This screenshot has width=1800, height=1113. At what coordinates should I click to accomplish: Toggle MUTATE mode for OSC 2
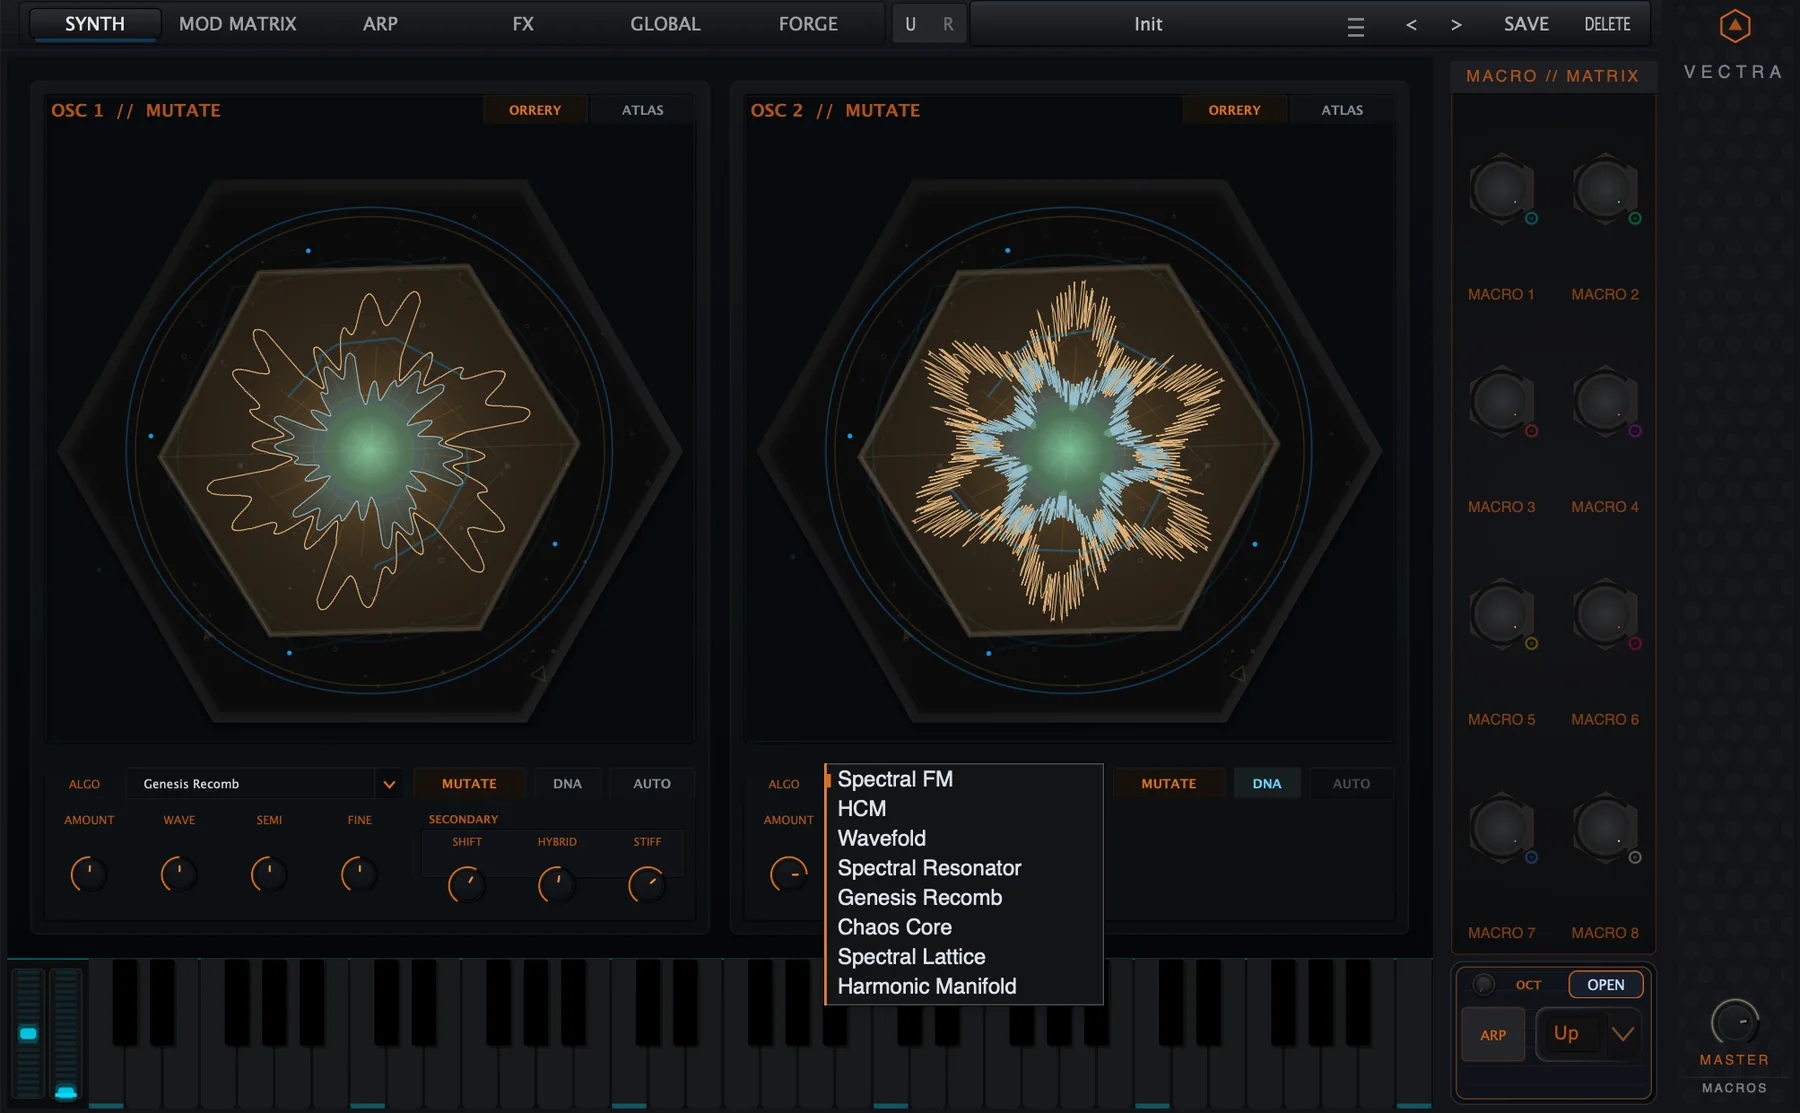pyautogui.click(x=1168, y=784)
